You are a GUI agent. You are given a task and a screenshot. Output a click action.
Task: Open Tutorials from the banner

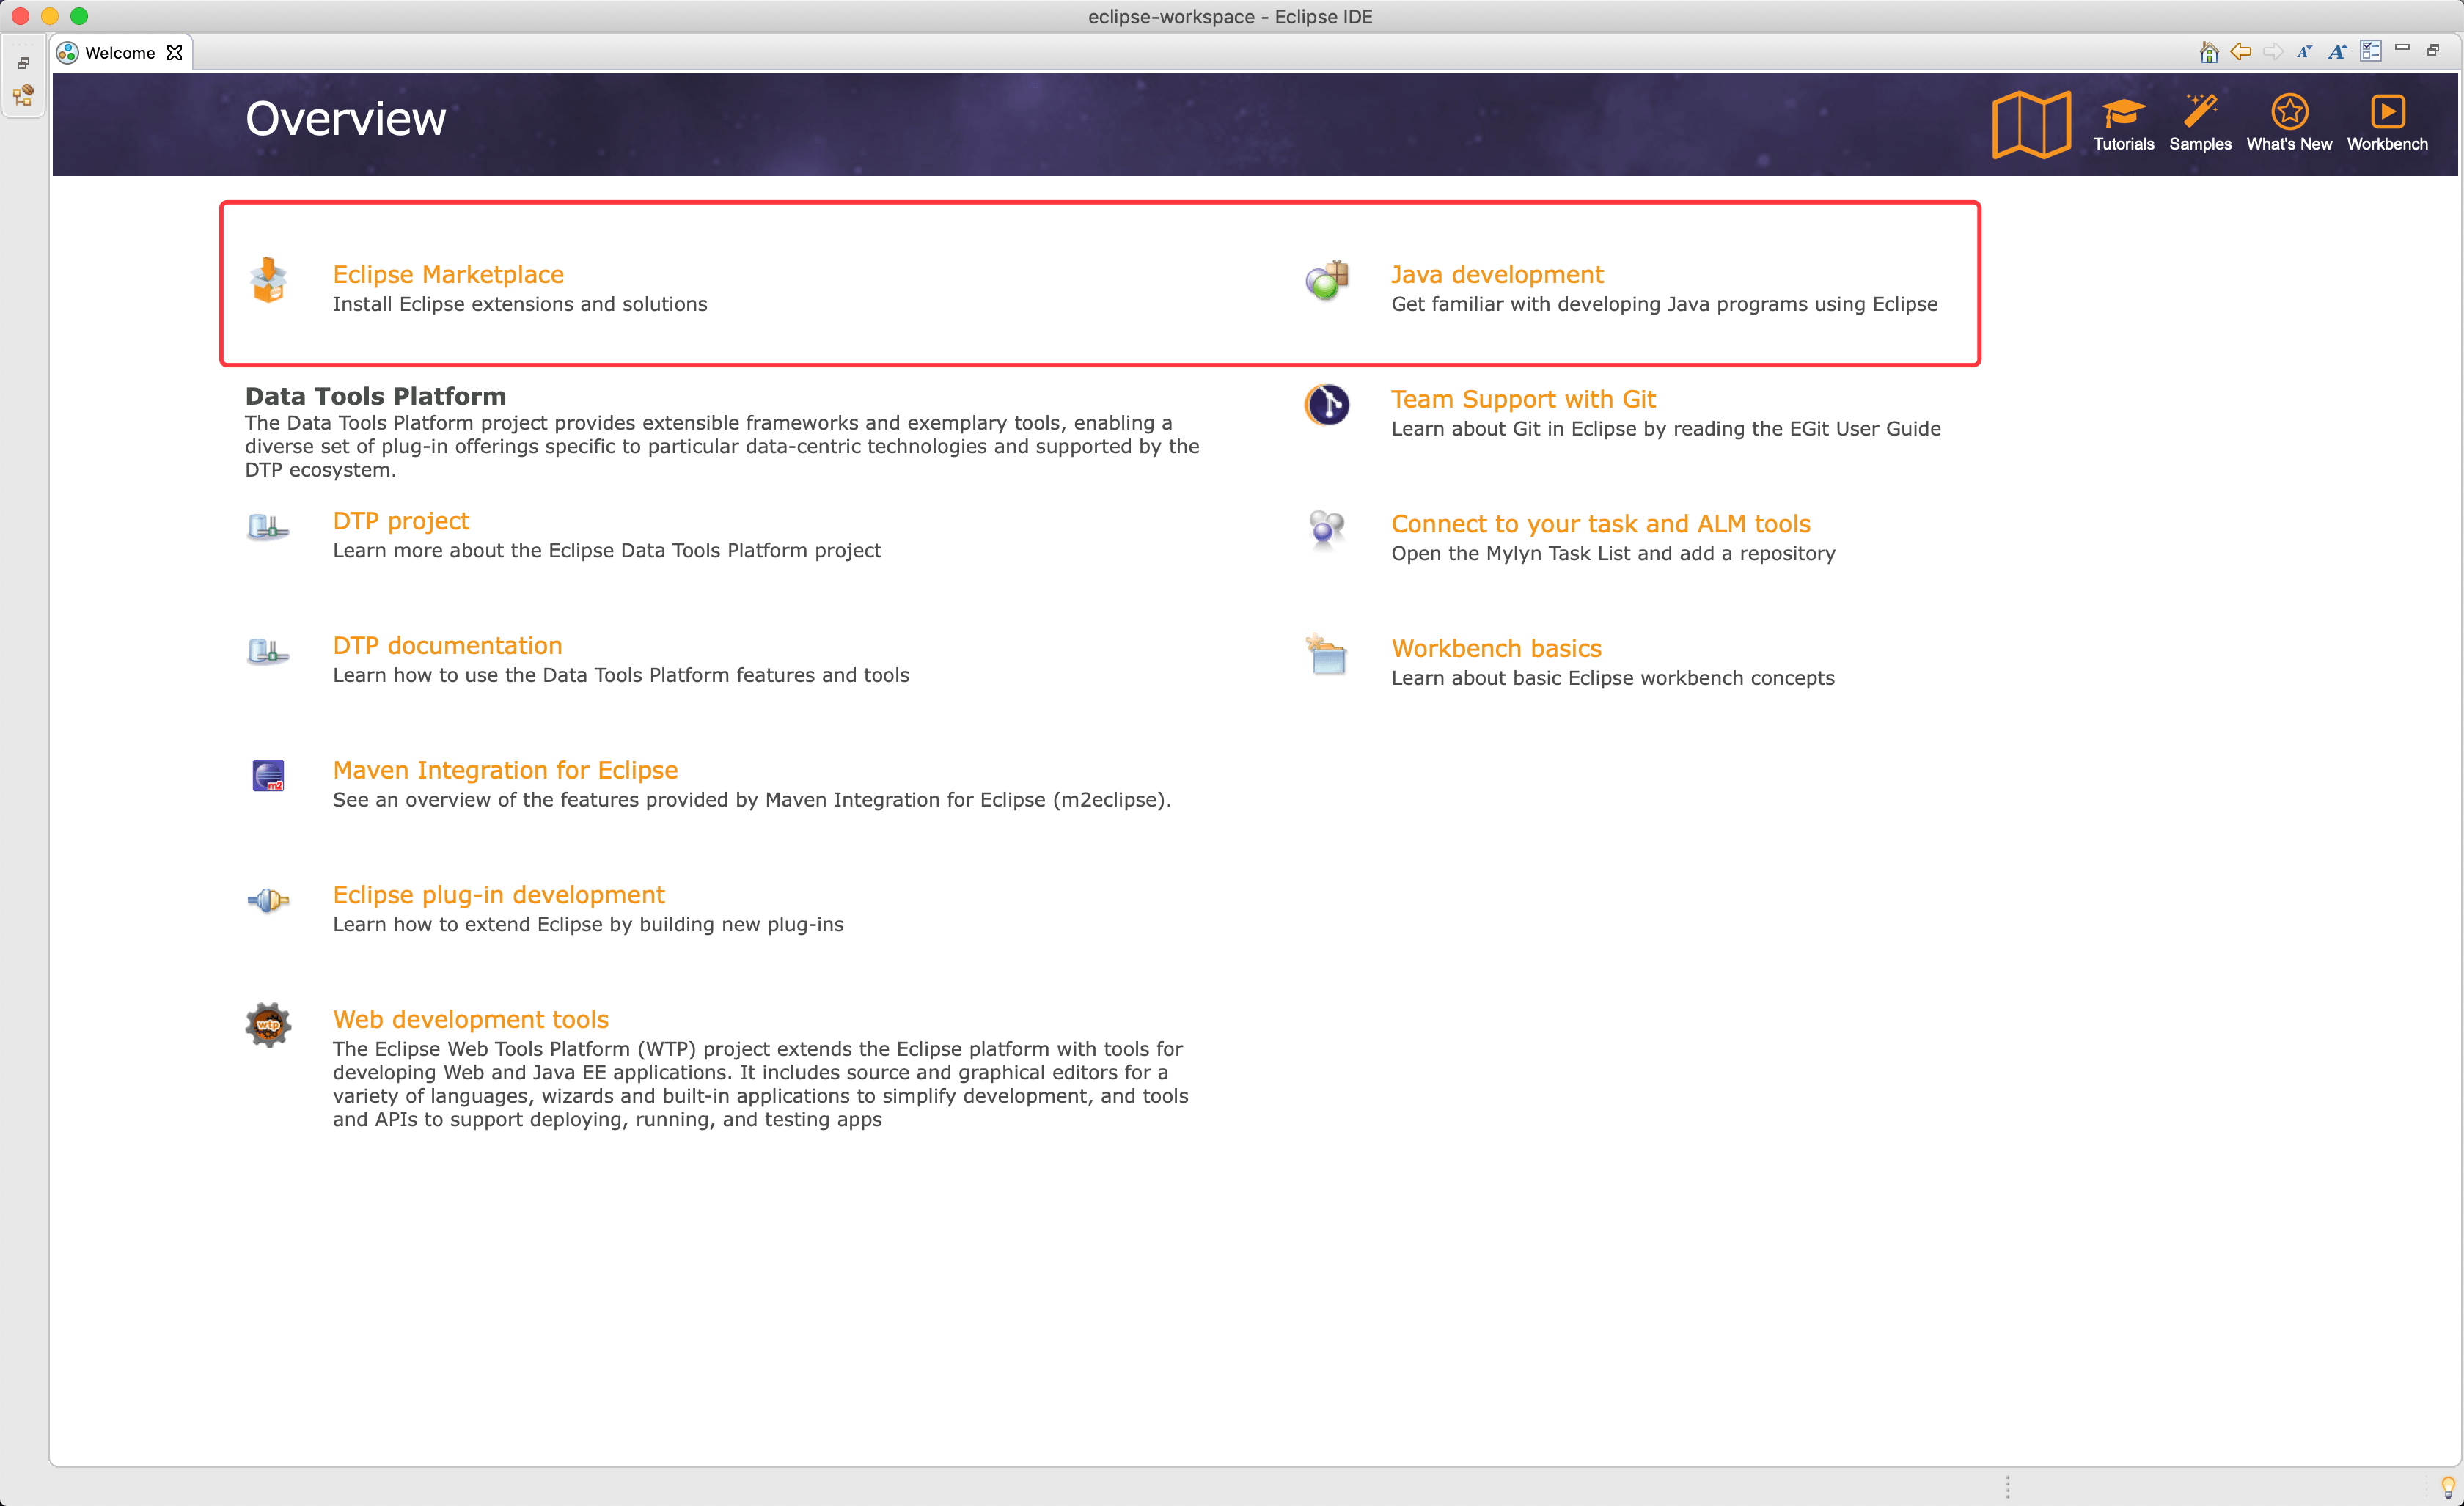(2123, 125)
